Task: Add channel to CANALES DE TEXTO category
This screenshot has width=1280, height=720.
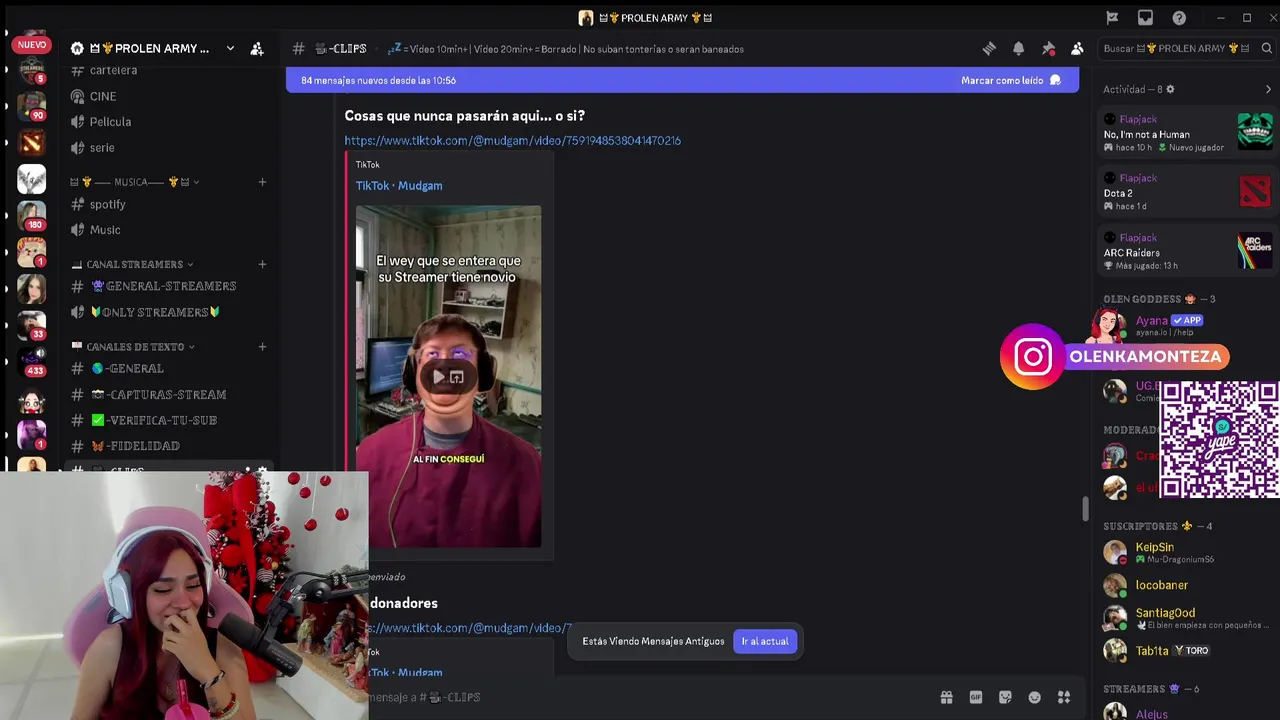Action: [x=262, y=347]
